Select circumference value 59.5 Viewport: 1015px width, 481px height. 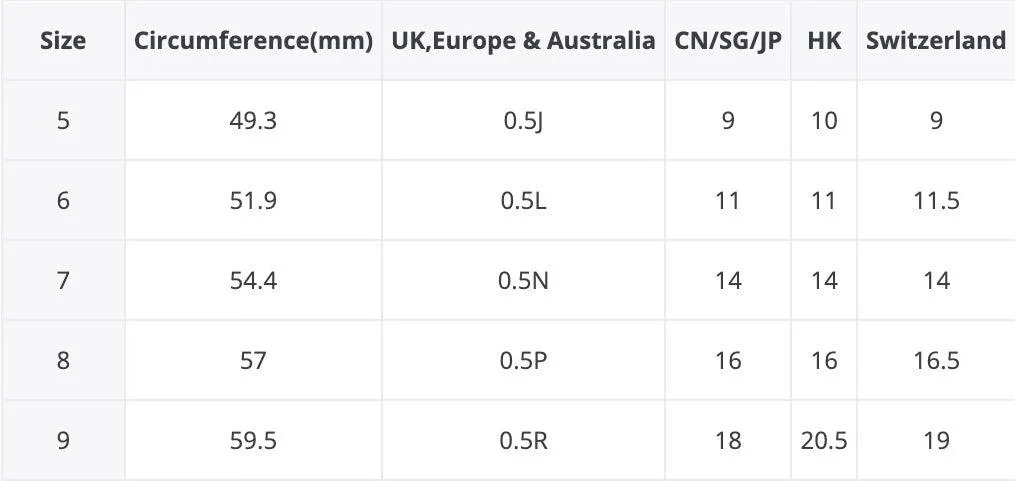[253, 441]
